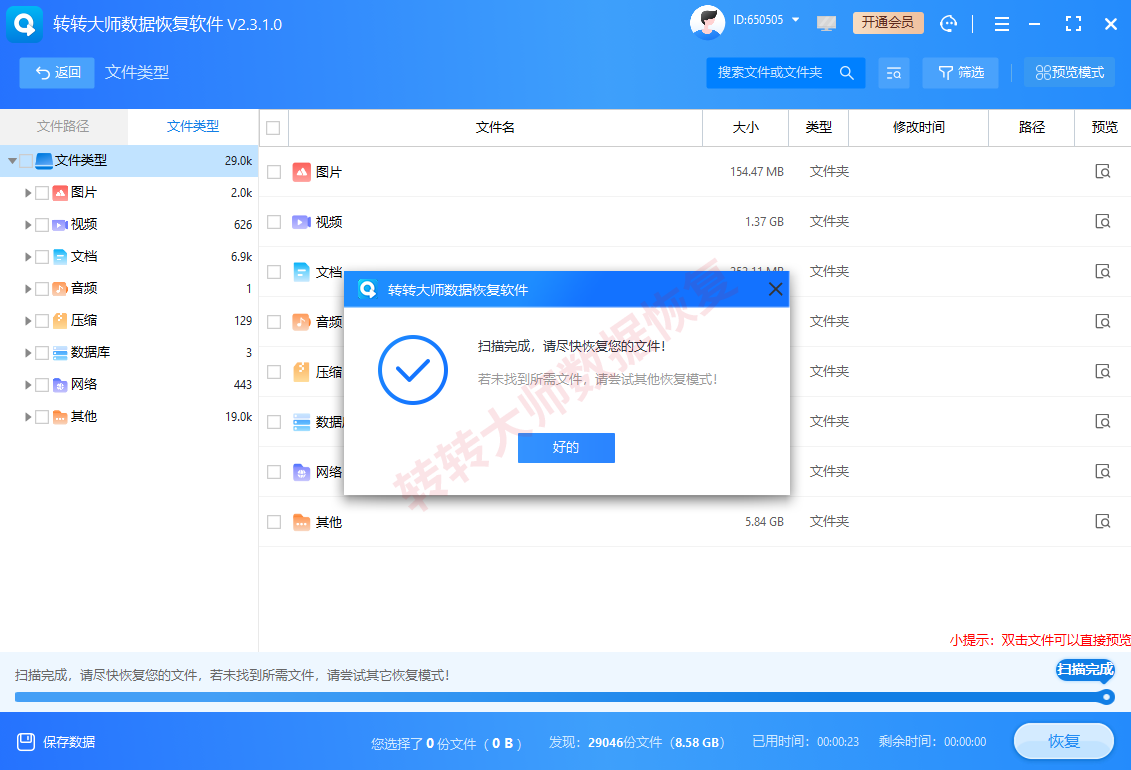
Task: Expand the 音频 tree node
Action: point(27,289)
